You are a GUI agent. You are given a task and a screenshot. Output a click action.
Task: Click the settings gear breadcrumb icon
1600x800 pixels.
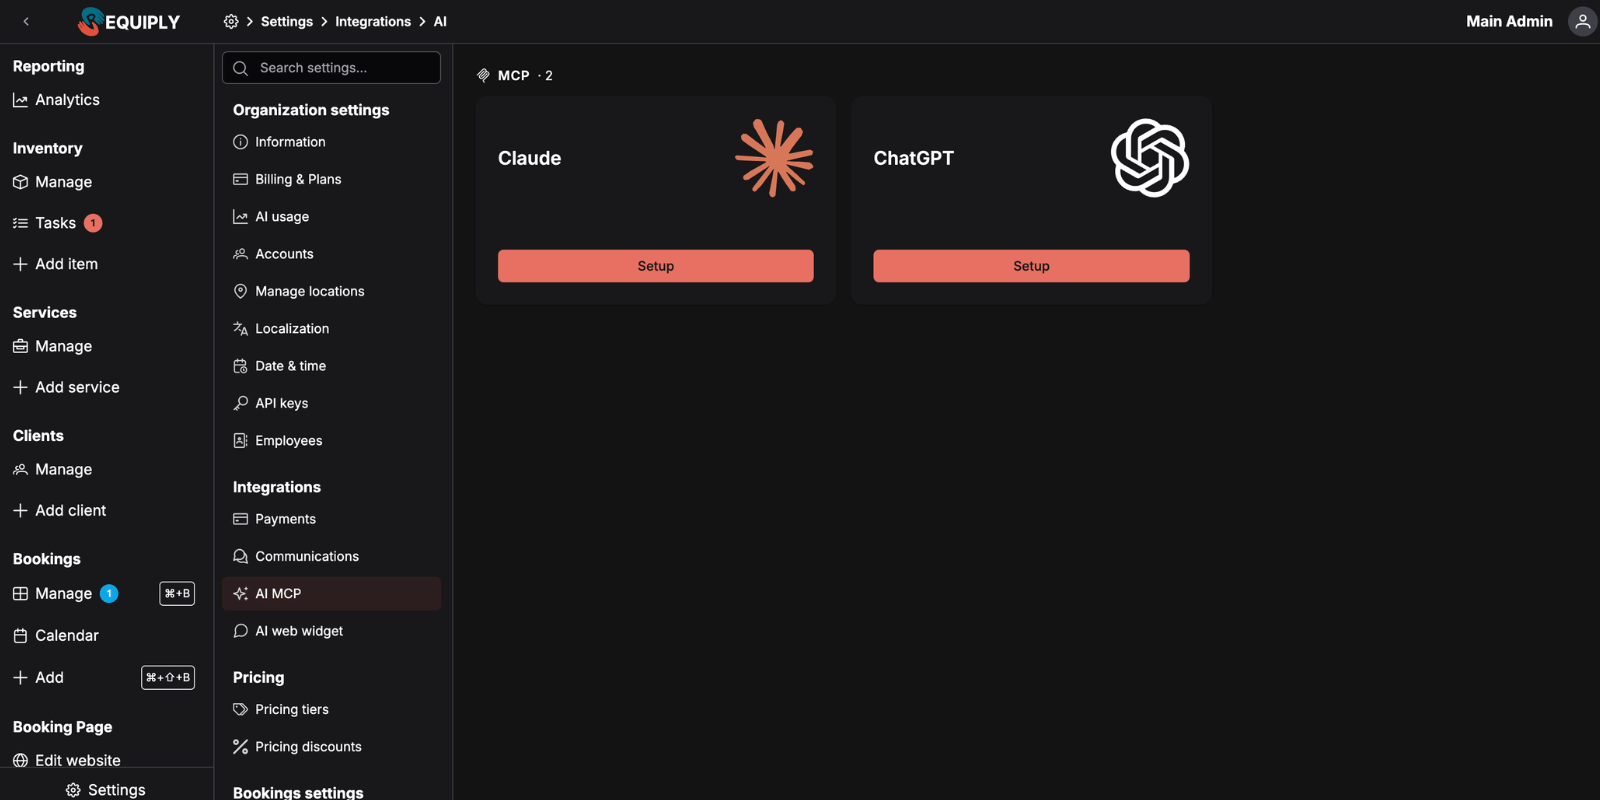pos(231,21)
